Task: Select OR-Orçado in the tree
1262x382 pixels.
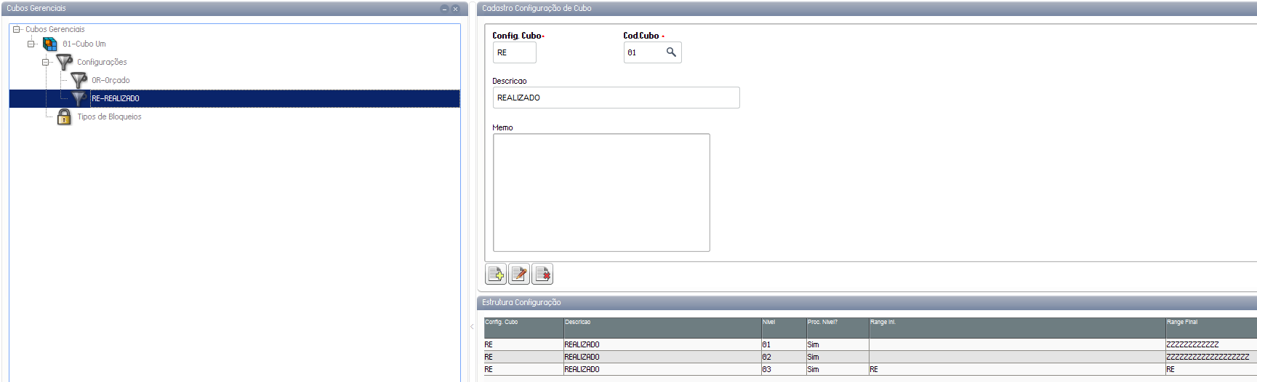Action: coord(111,80)
